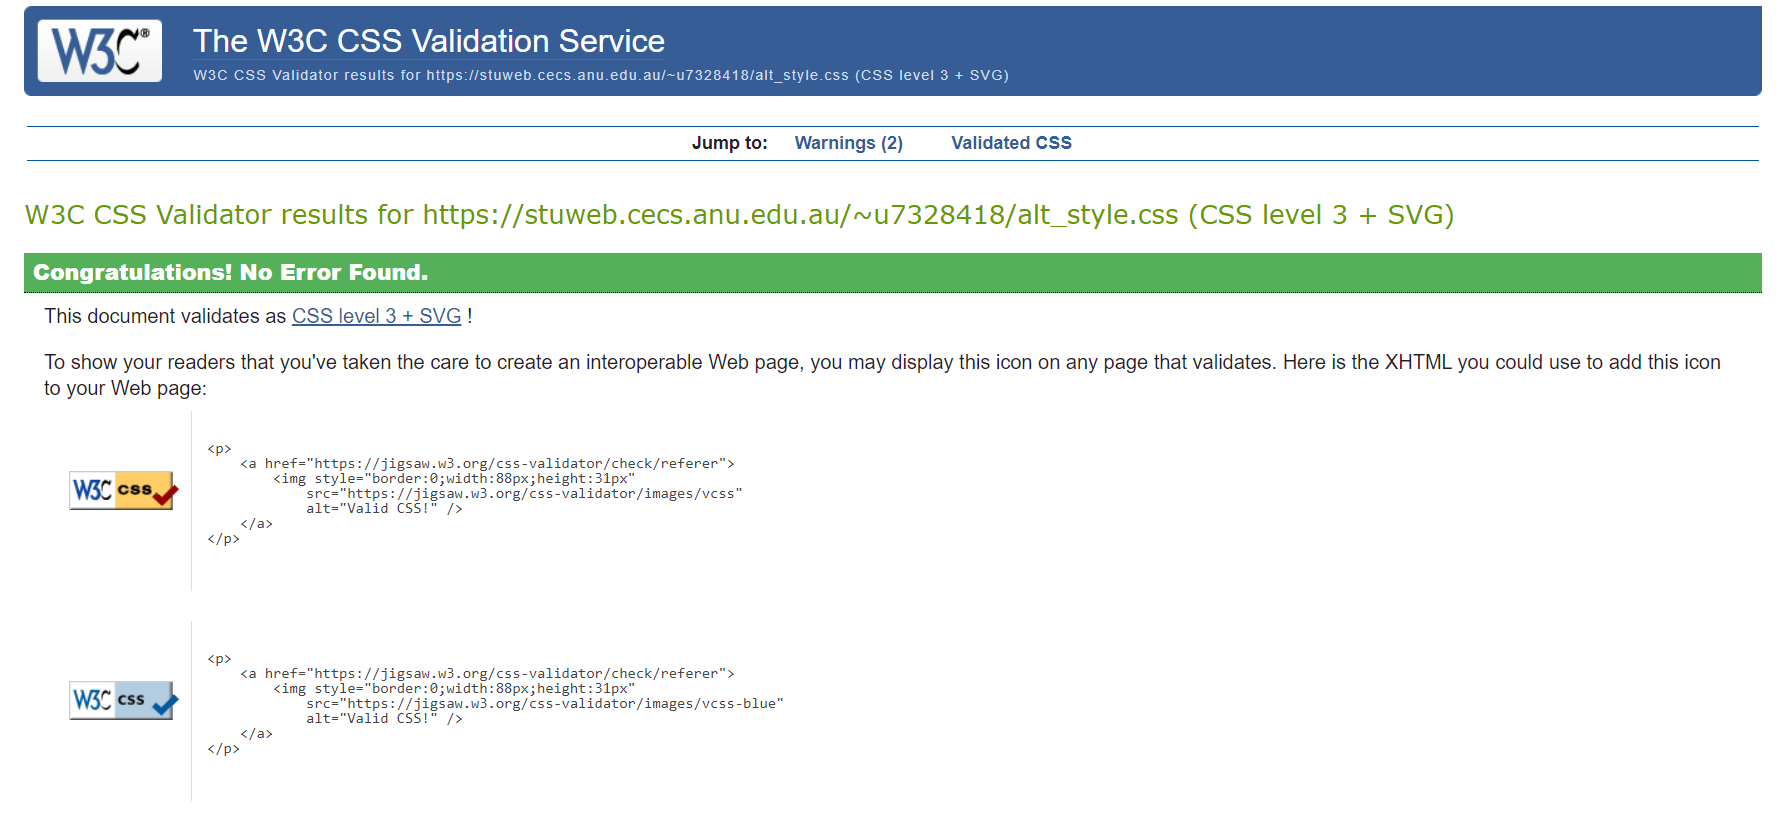Image resolution: width=1779 pixels, height=814 pixels.
Task: Click the 'Jump to:' label
Action: 730,143
